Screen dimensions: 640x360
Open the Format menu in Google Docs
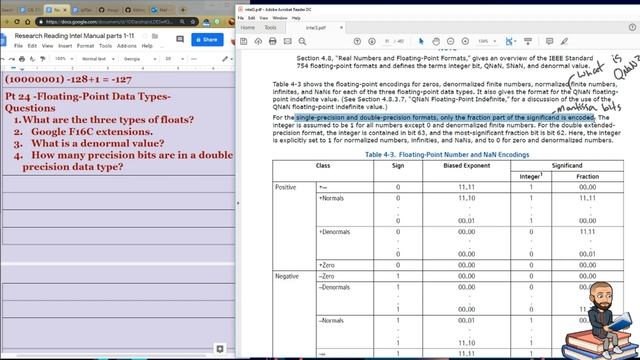[85, 46]
